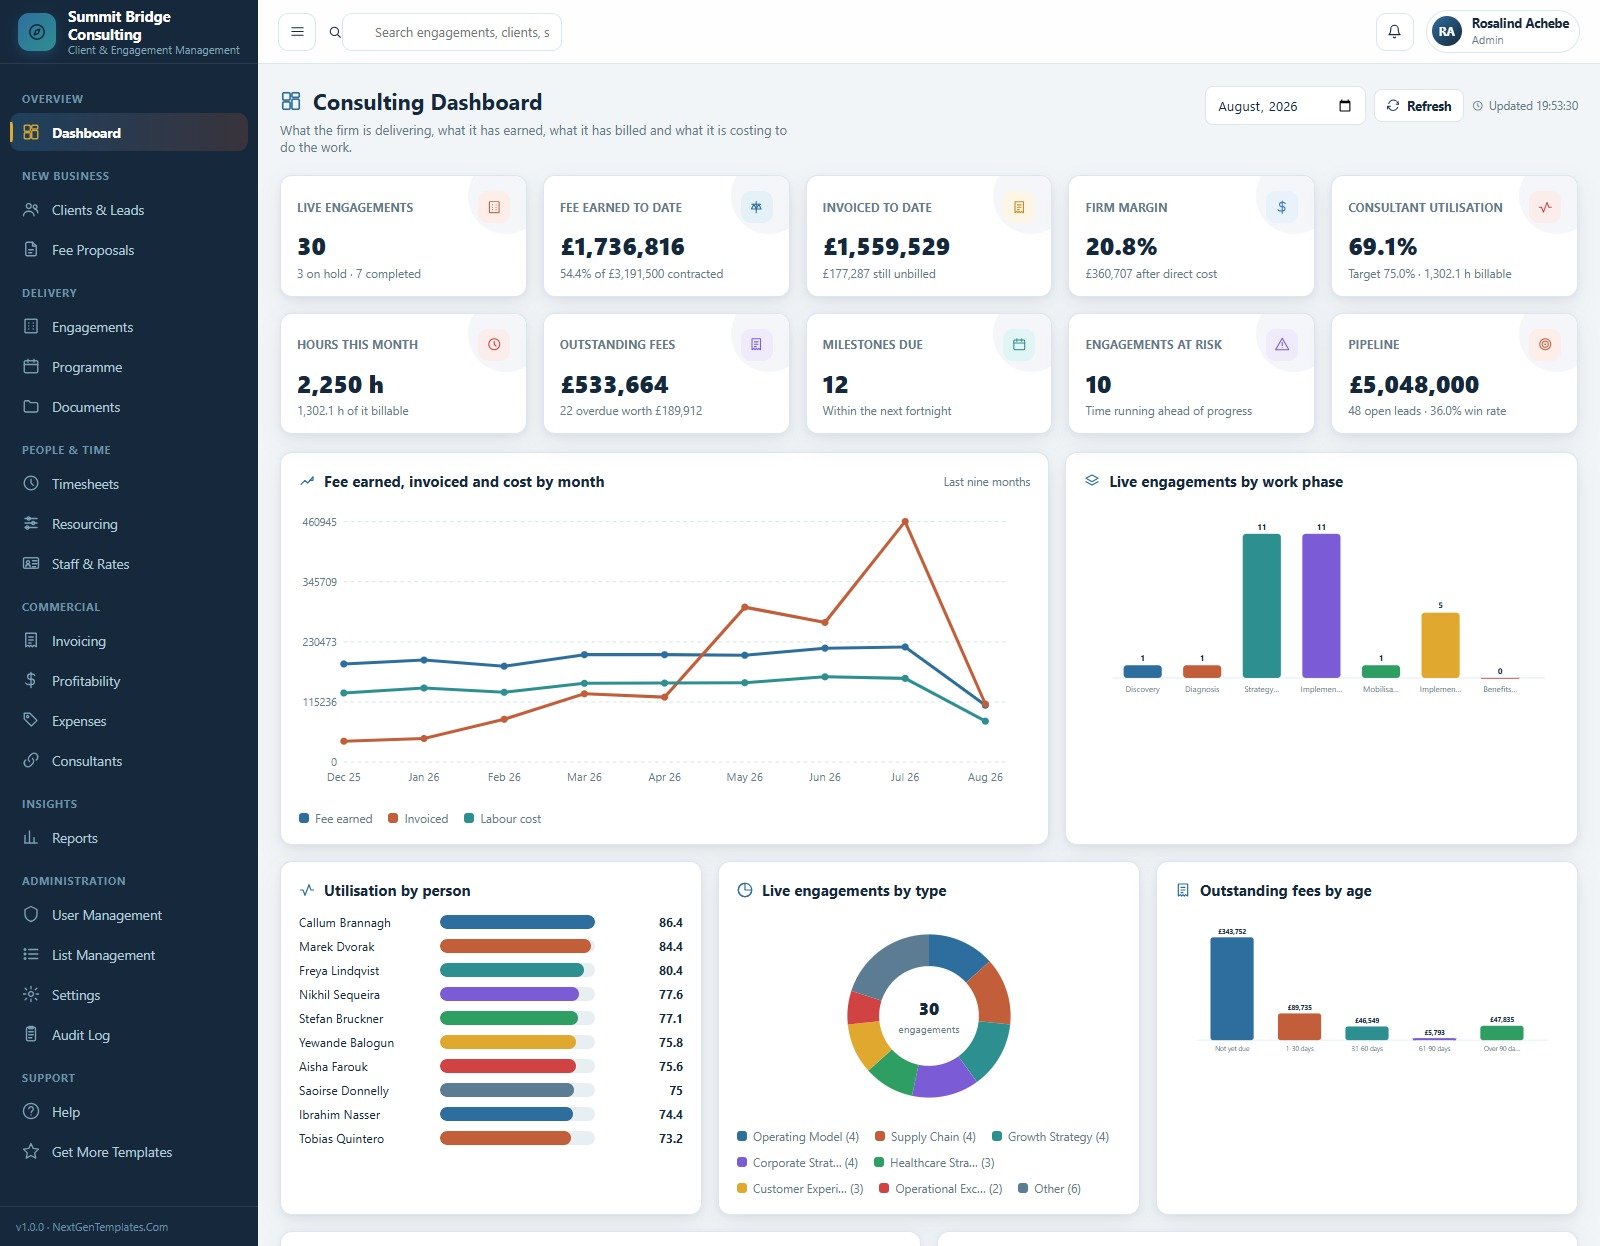1600x1246 pixels.
Task: Navigate to Invoicing
Action: point(129,641)
